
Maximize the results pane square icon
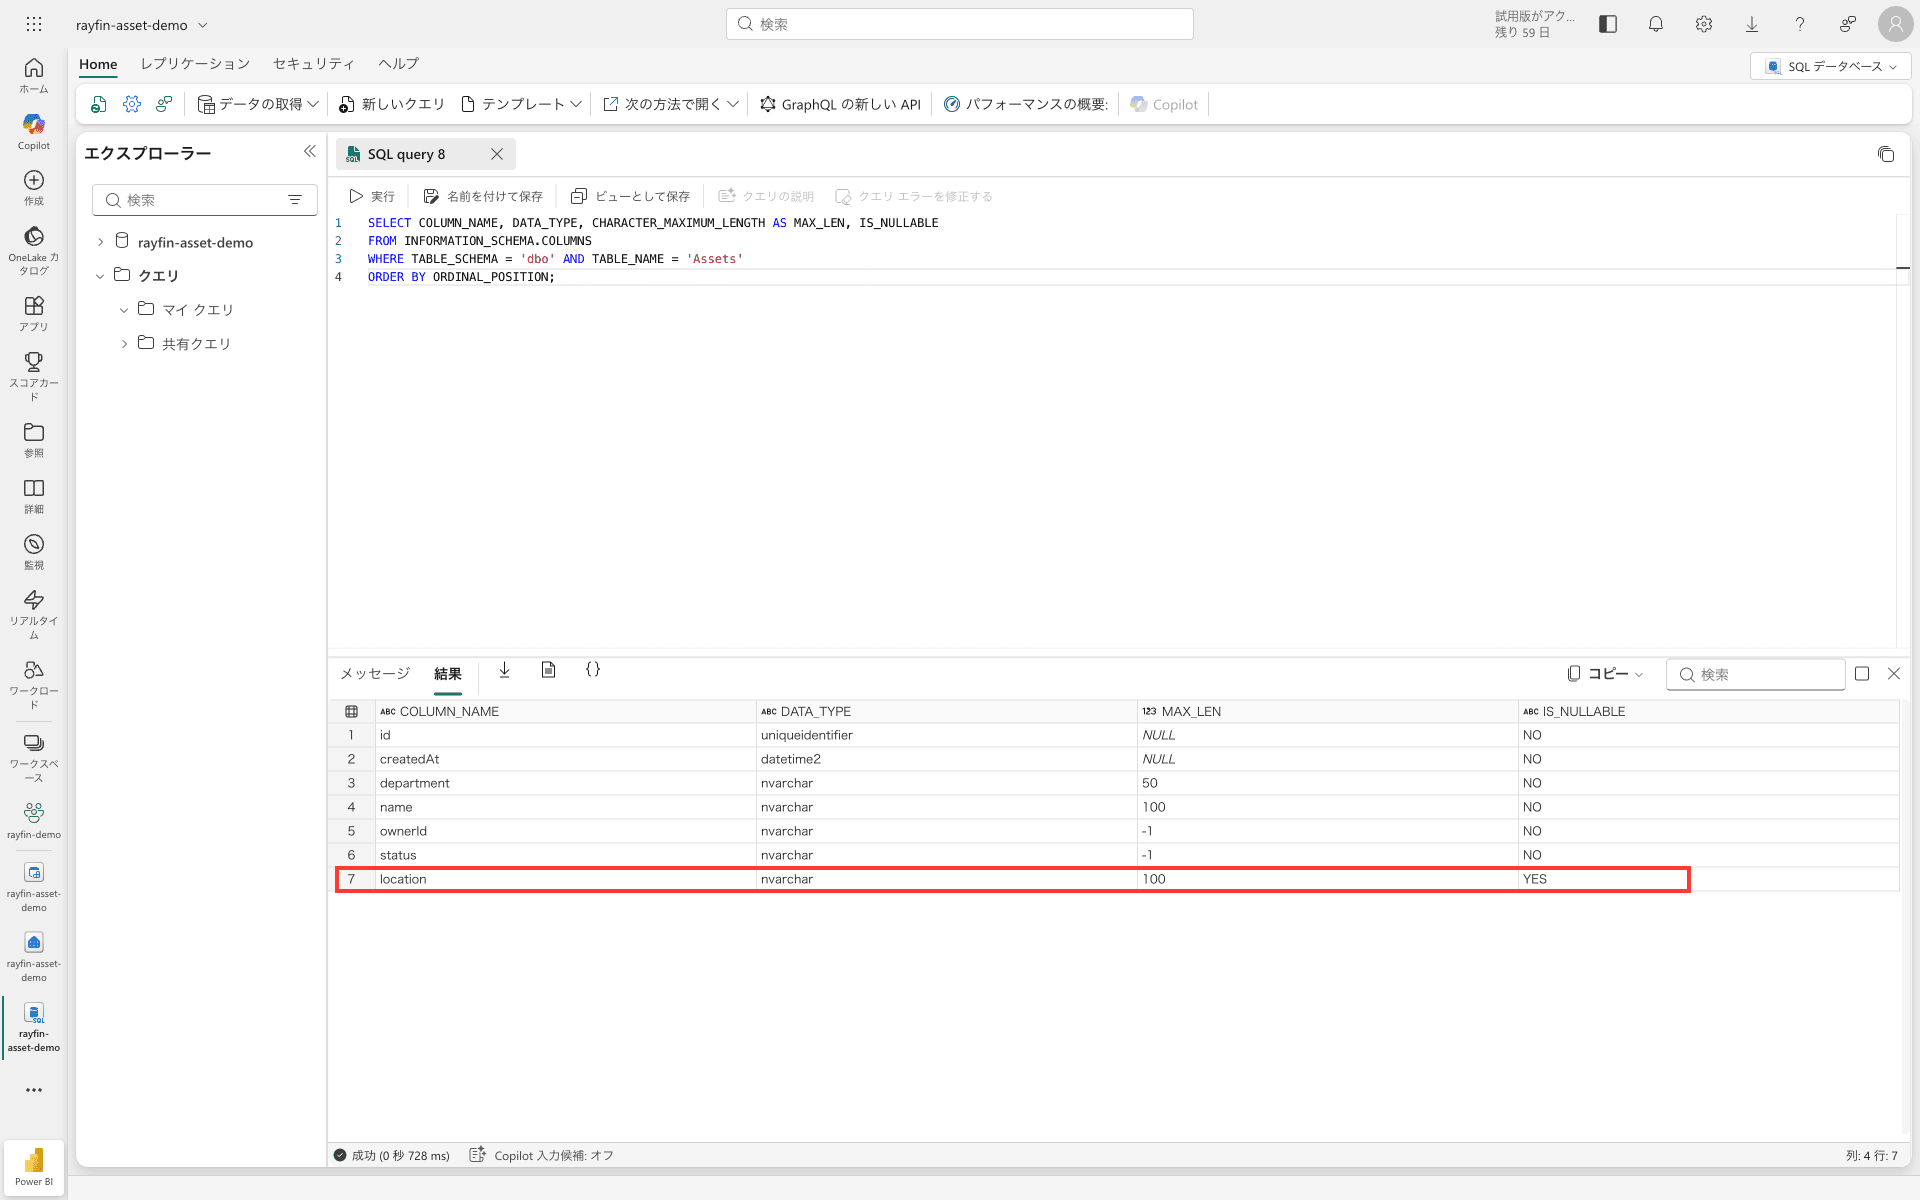tap(1862, 674)
